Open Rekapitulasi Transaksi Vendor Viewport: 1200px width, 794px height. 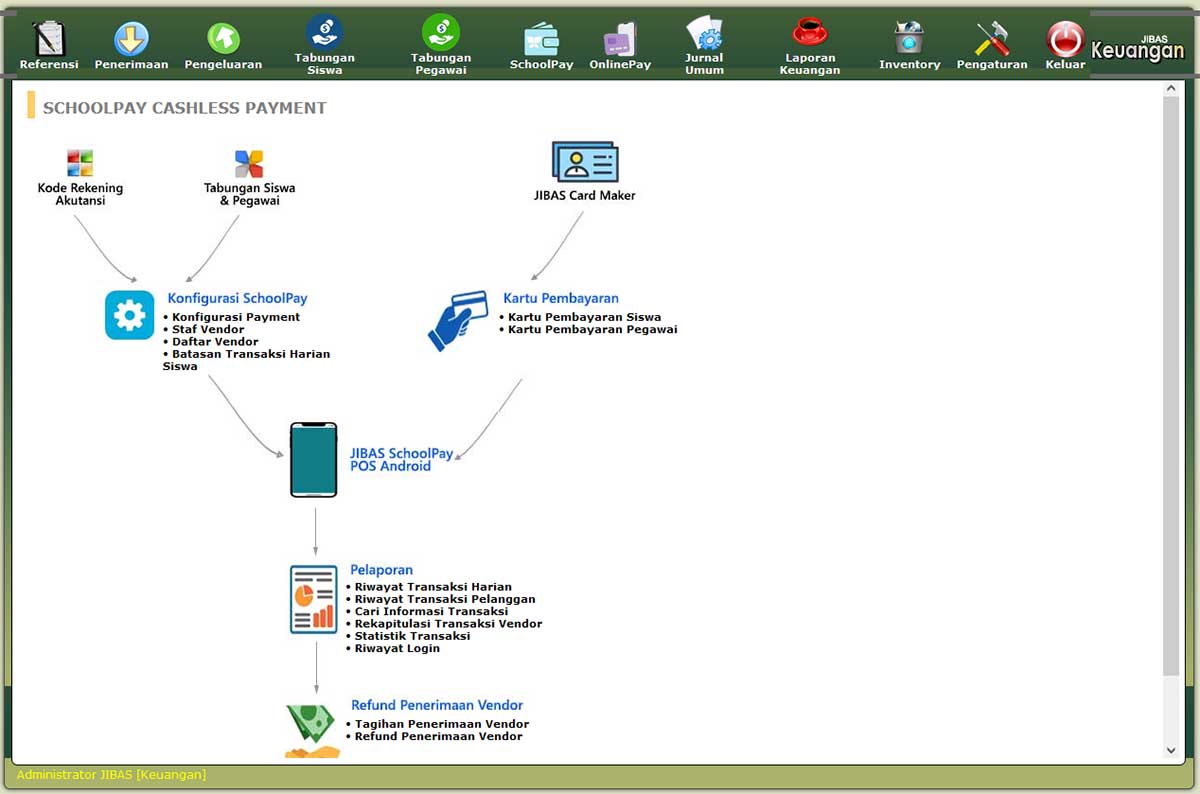pyautogui.click(x=448, y=624)
